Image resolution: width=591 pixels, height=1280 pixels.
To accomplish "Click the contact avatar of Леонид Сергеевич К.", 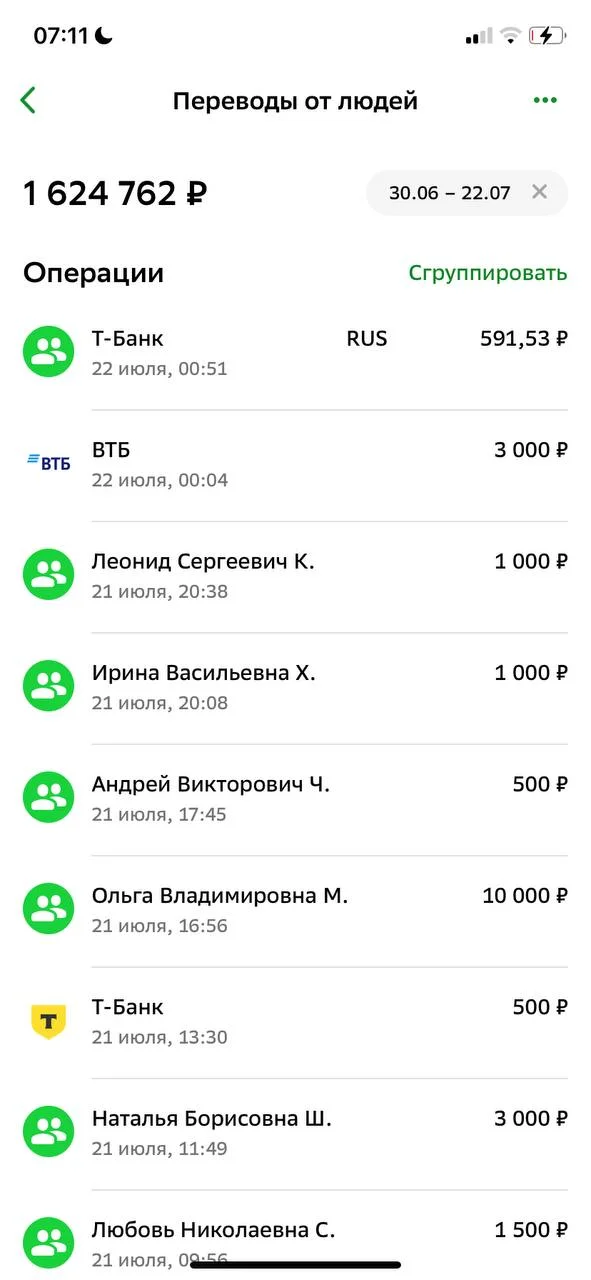I will (47, 573).
